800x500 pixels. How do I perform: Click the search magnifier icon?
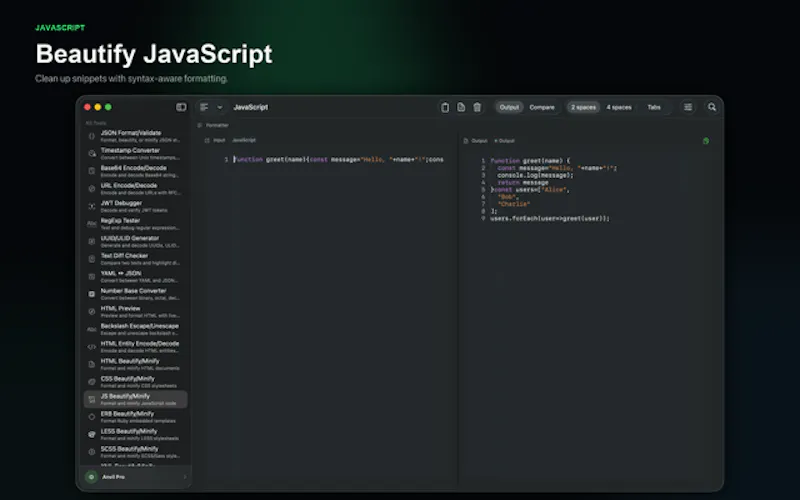pyautogui.click(x=712, y=107)
